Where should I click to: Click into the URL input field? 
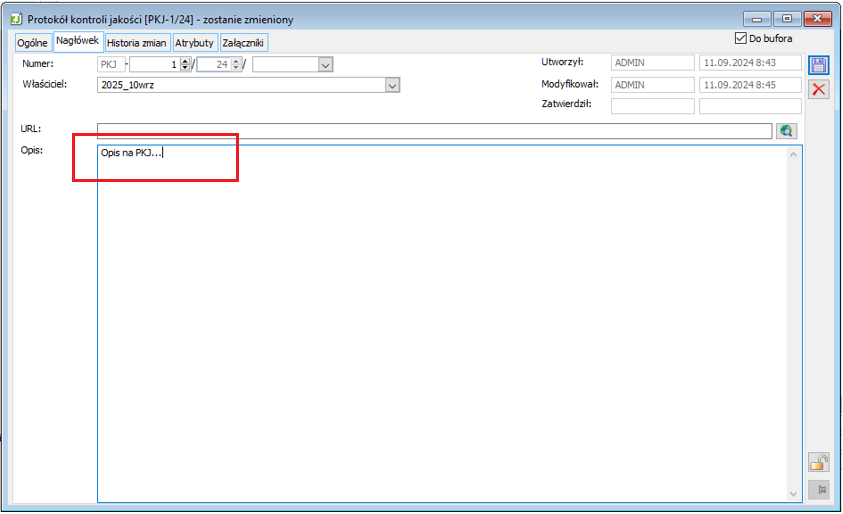(x=434, y=131)
